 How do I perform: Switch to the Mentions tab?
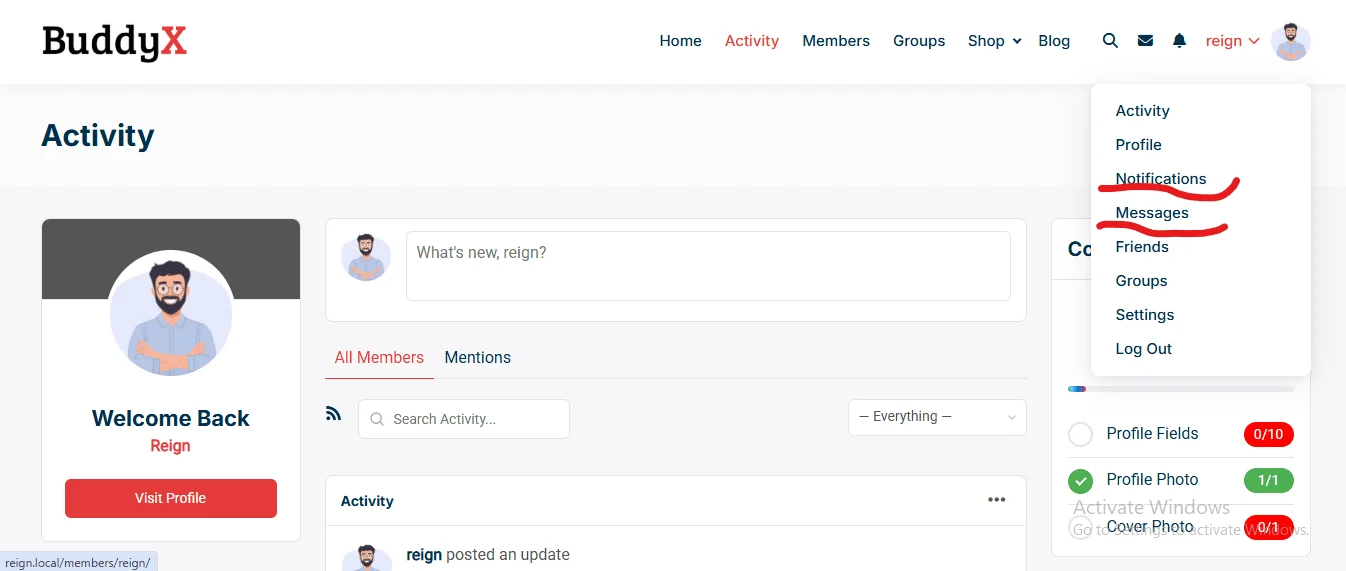click(478, 357)
